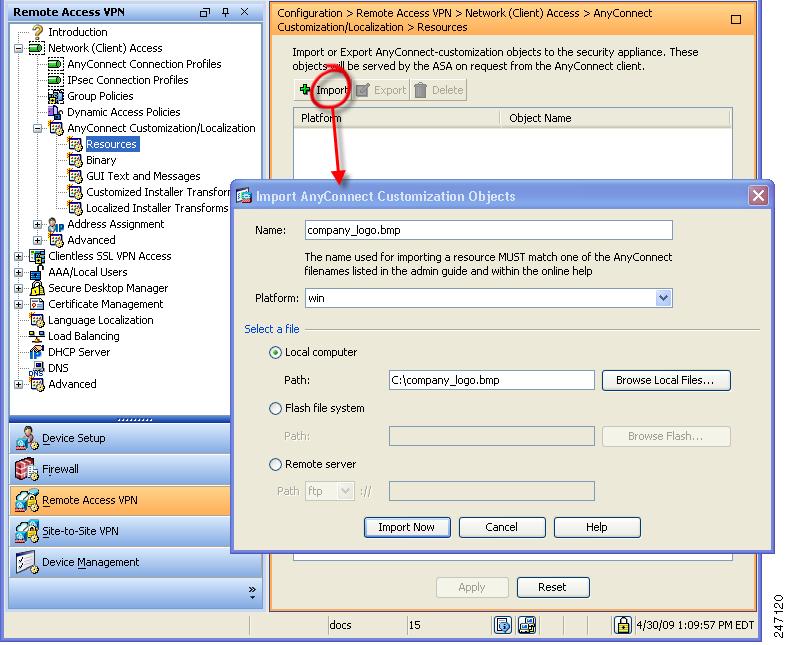Click the Device Management panel icon
Viewport: 793px width, 645px height.
[26, 562]
